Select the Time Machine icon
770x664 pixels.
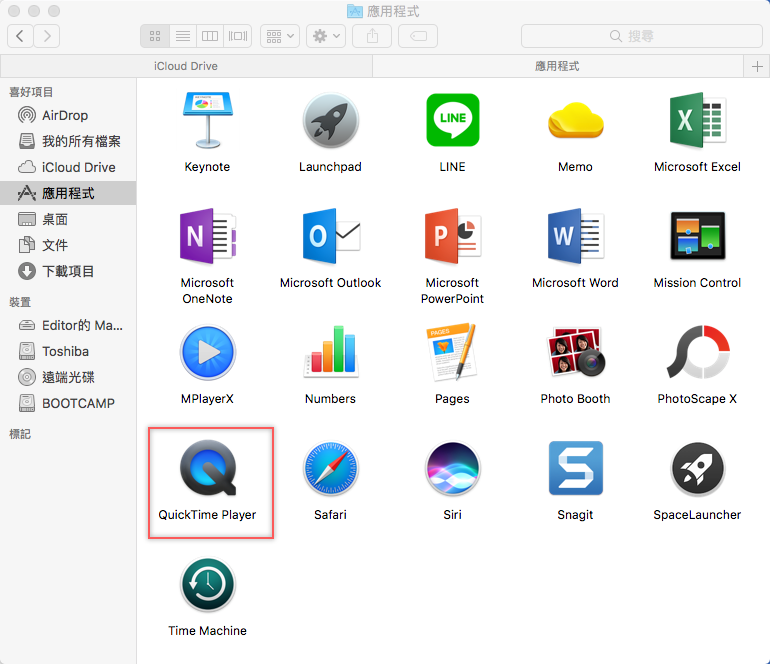207,584
